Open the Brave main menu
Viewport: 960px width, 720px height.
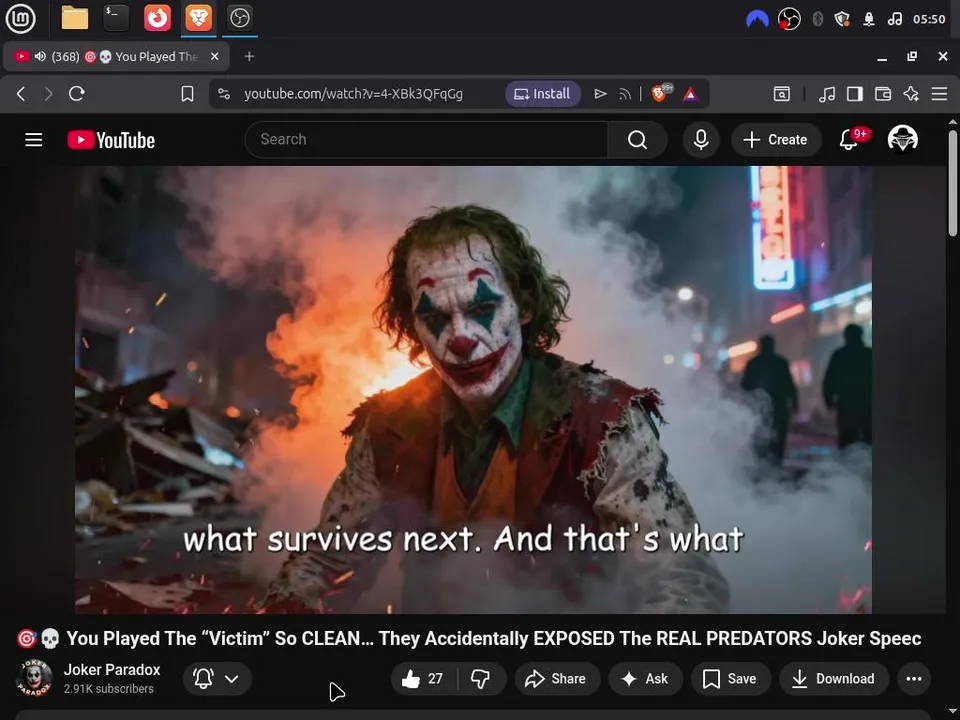[x=939, y=94]
